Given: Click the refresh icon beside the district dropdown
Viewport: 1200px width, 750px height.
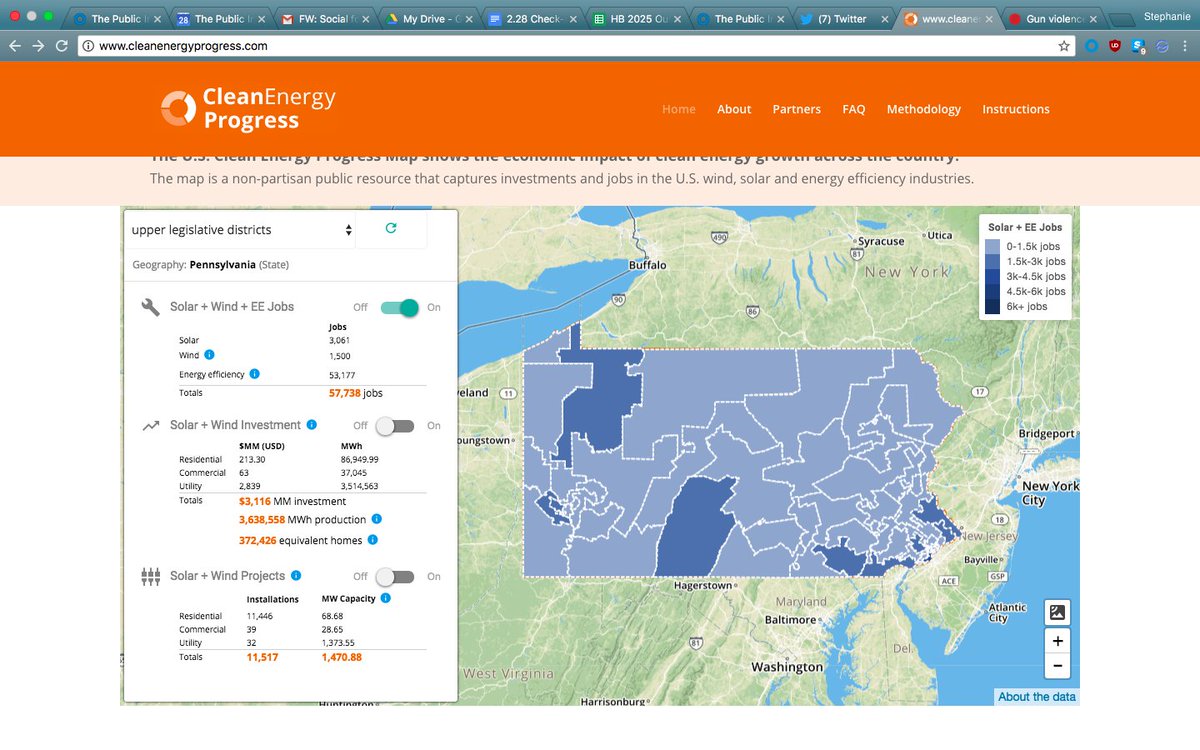Looking at the screenshot, I should pyautogui.click(x=391, y=228).
